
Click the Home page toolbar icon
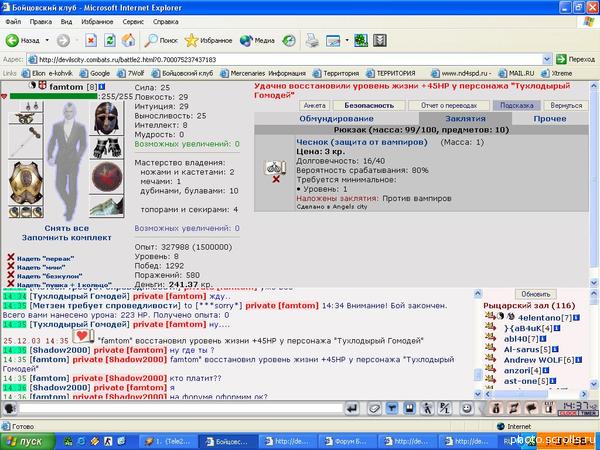click(x=129, y=40)
